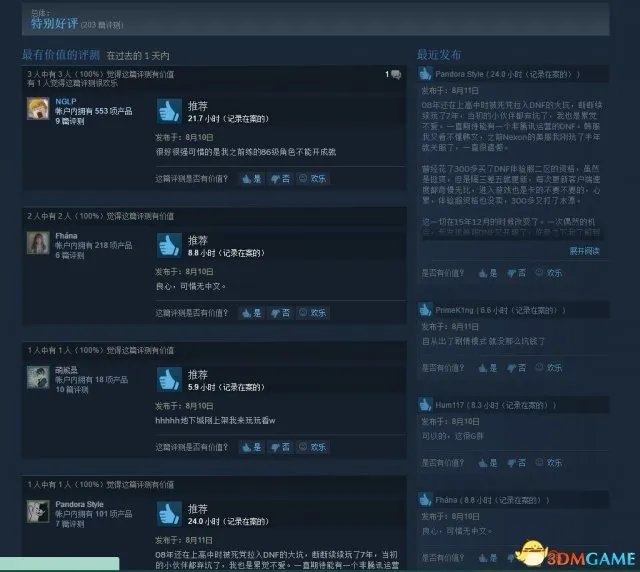The height and width of the screenshot is (572, 640).
Task: Click the NGLP username link
Action: coord(66,101)
